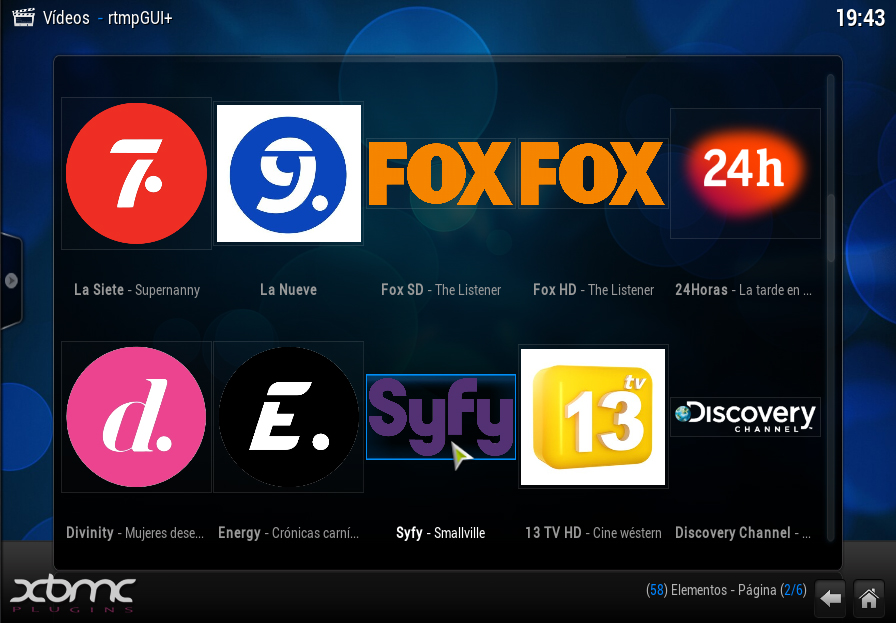Image resolution: width=896 pixels, height=623 pixels.
Task: Click the vertical scrollbar handle
Action: click(831, 229)
